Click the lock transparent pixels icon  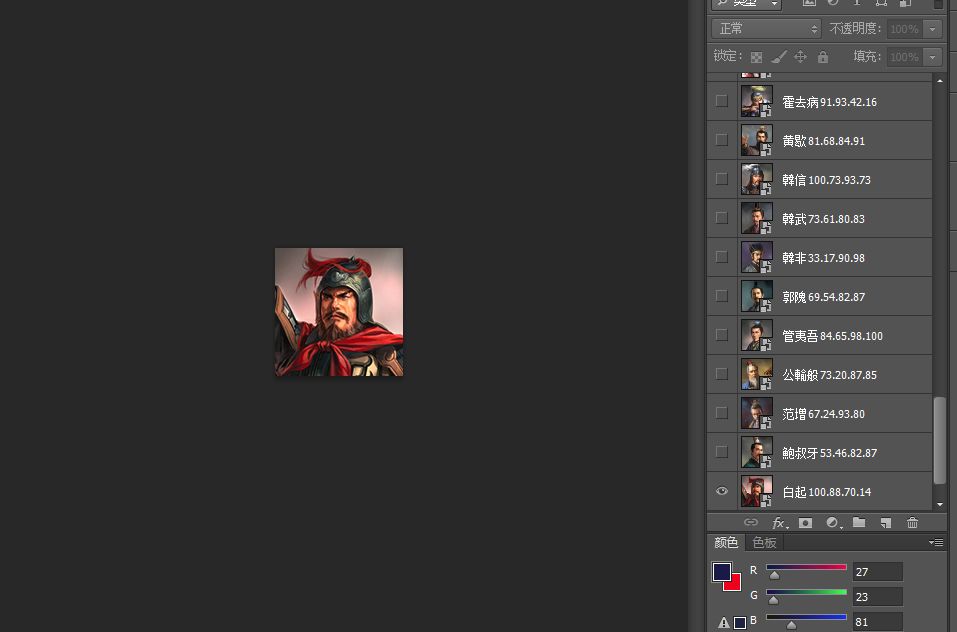756,57
